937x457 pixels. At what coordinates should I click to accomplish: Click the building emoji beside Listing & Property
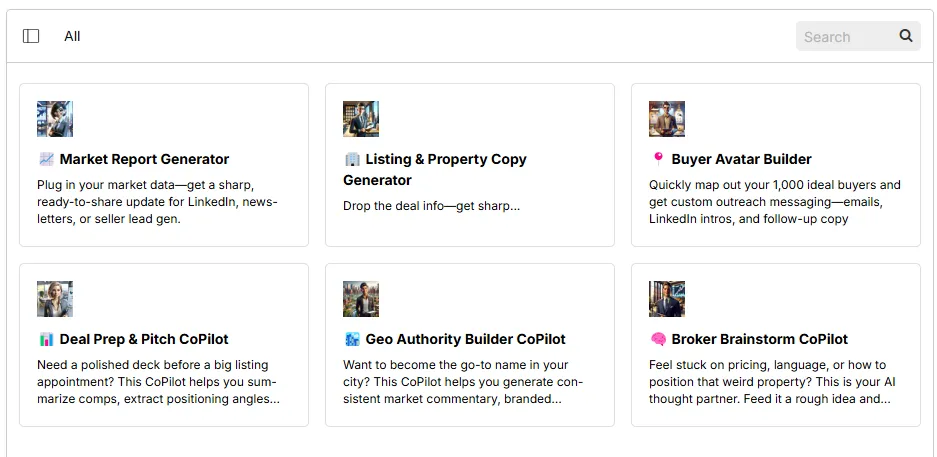352,160
